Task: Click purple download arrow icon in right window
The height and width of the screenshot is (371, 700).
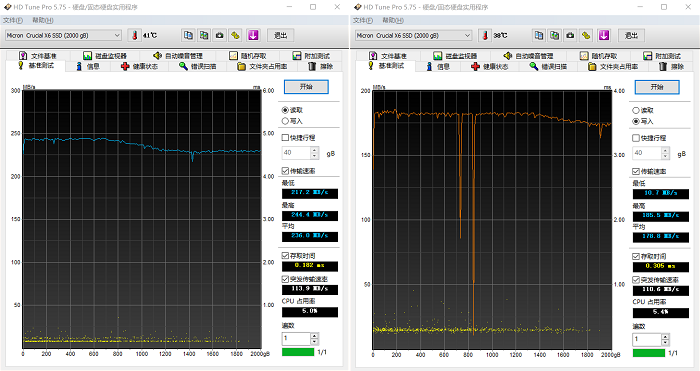Action: [x=604, y=35]
